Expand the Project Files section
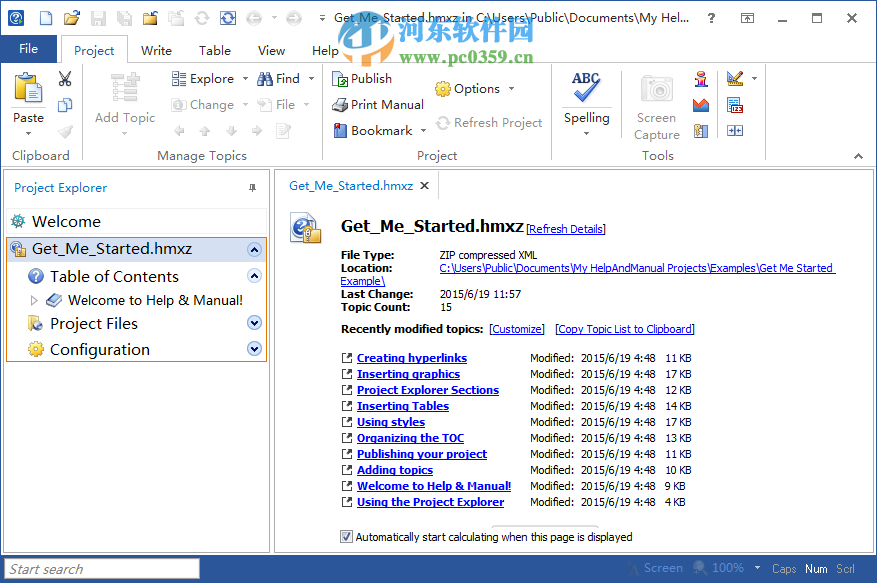The image size is (877, 583). (255, 323)
